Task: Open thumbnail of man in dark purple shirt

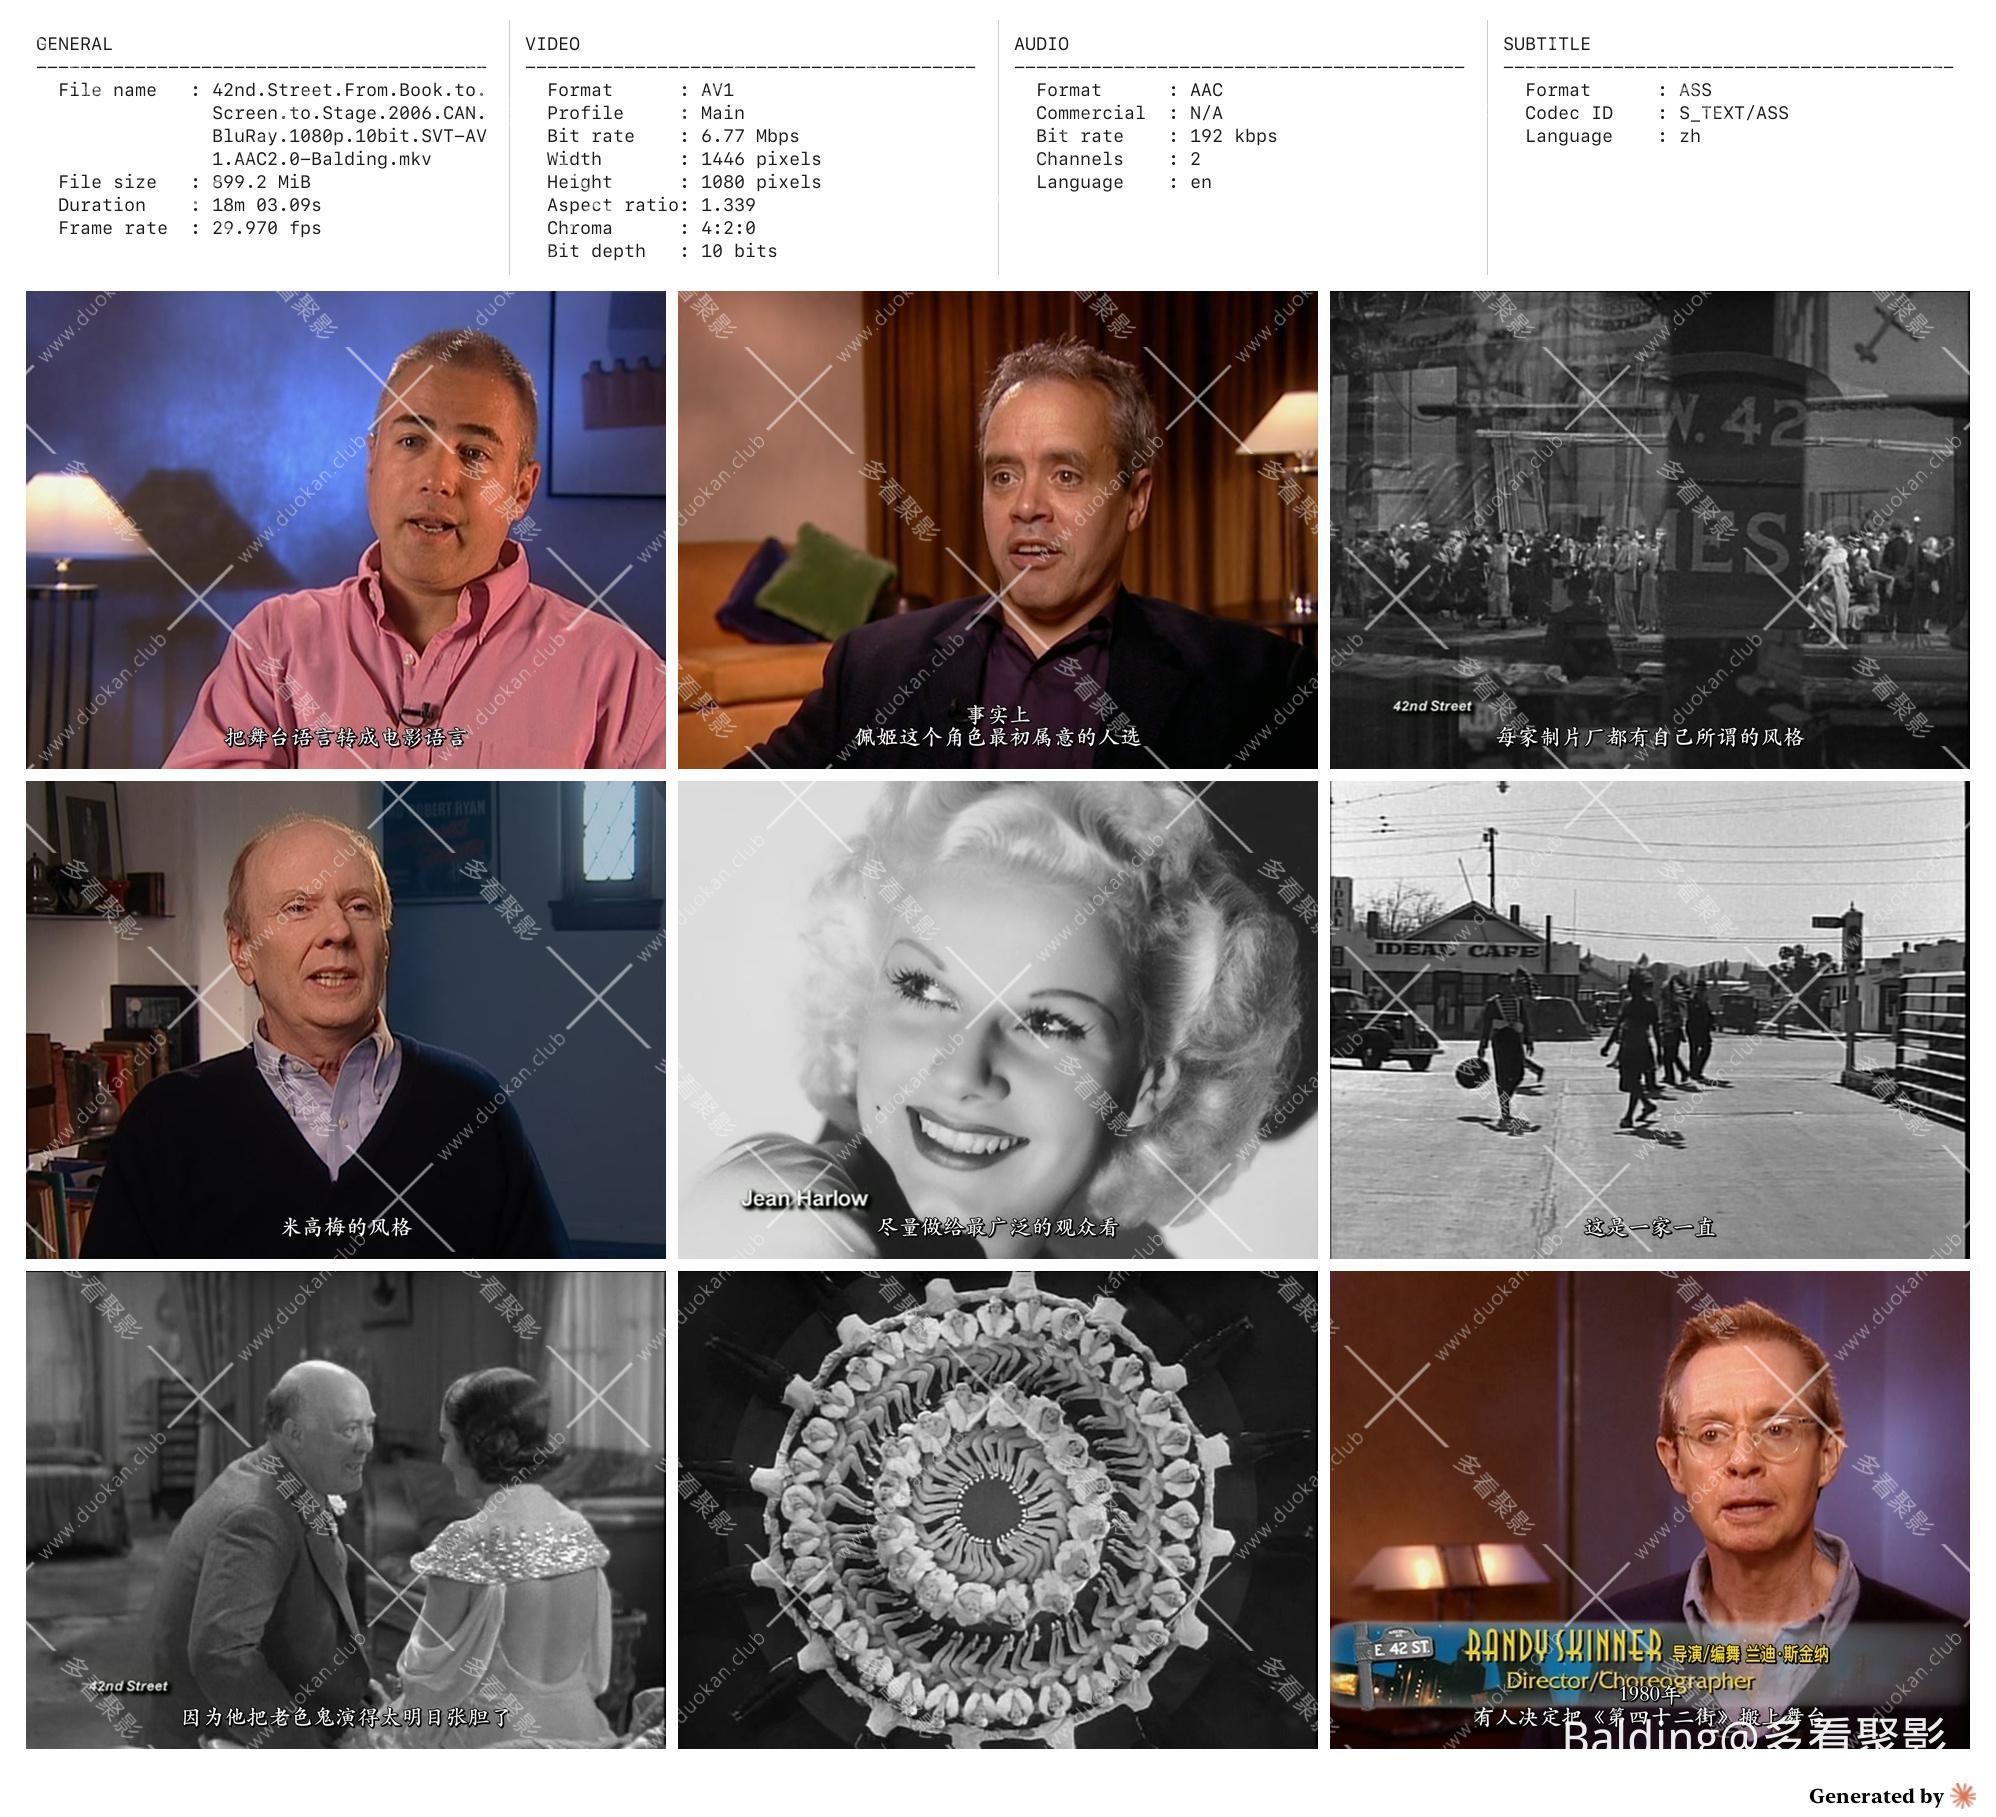Action: (x=998, y=530)
